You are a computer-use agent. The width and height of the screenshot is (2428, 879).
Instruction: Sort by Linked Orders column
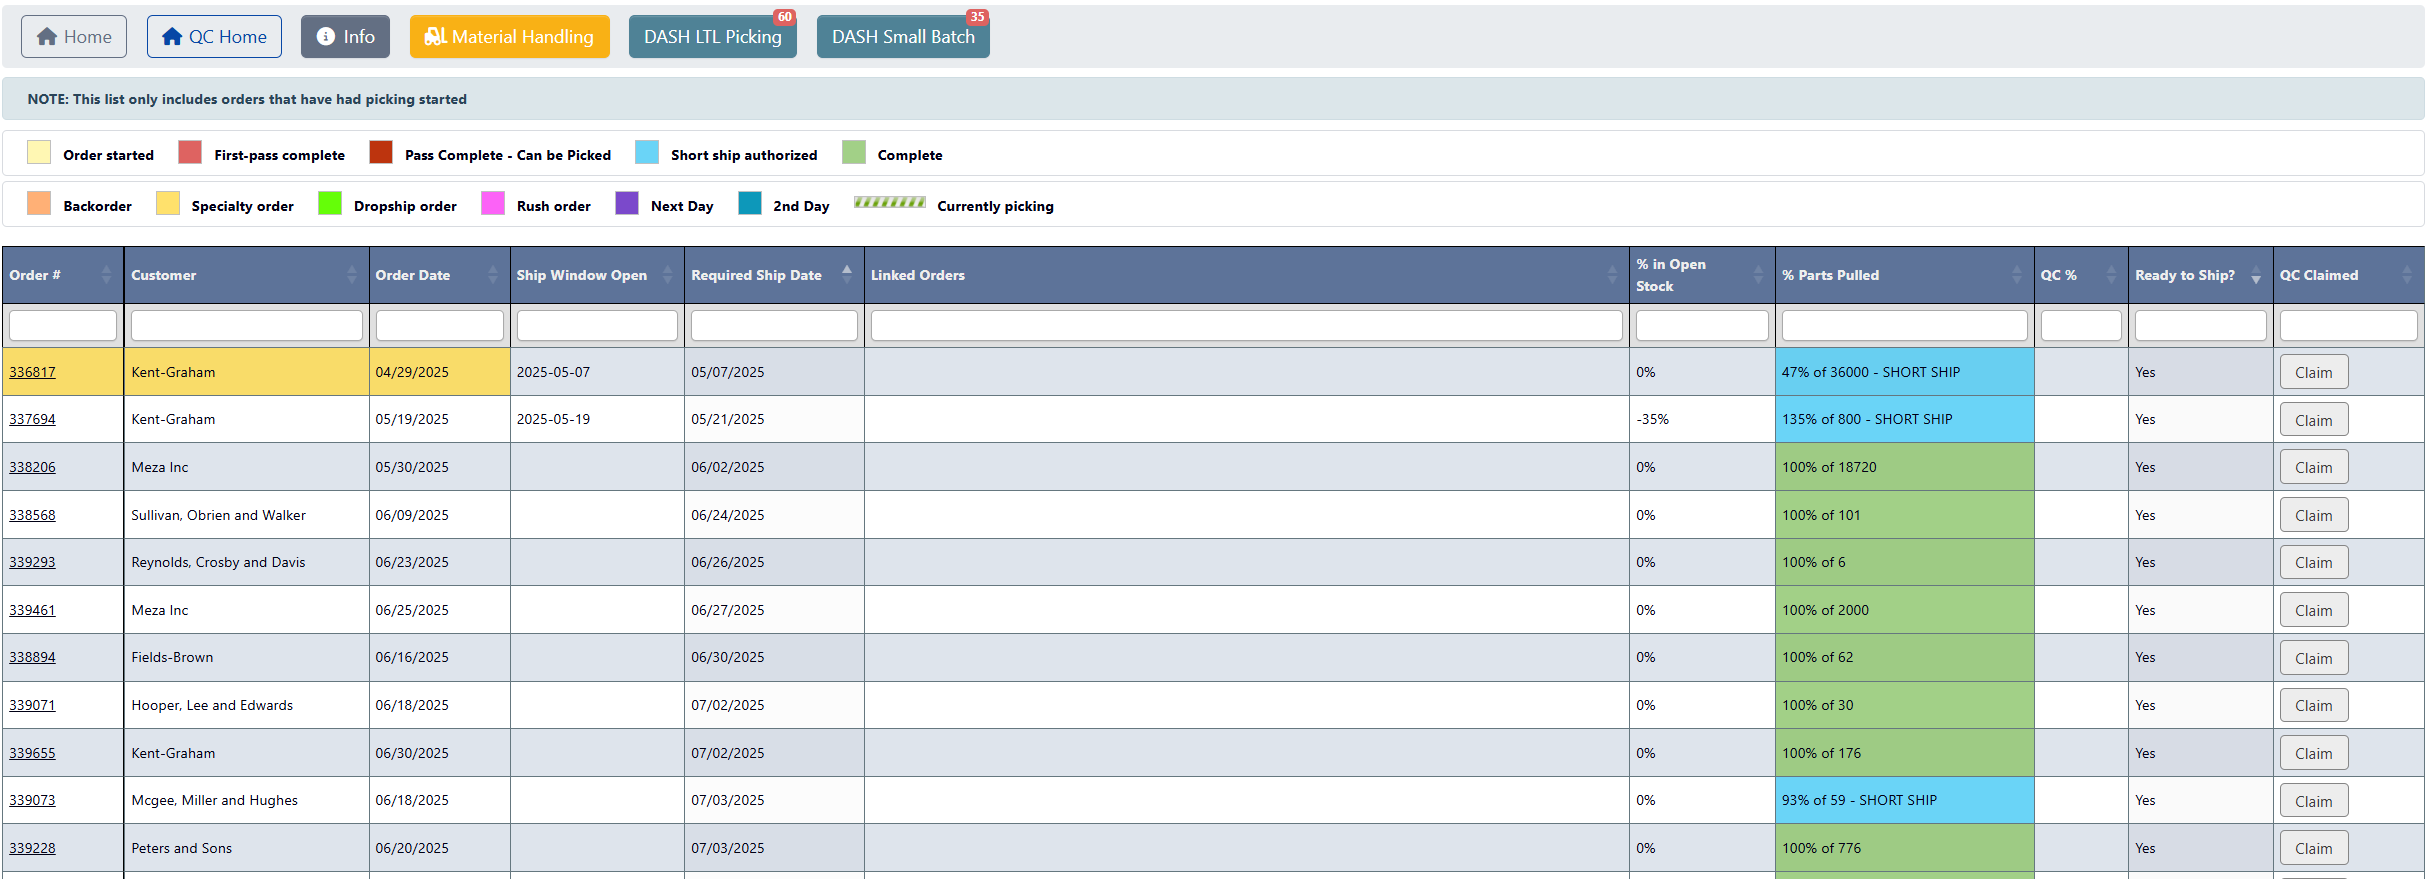(x=1246, y=275)
